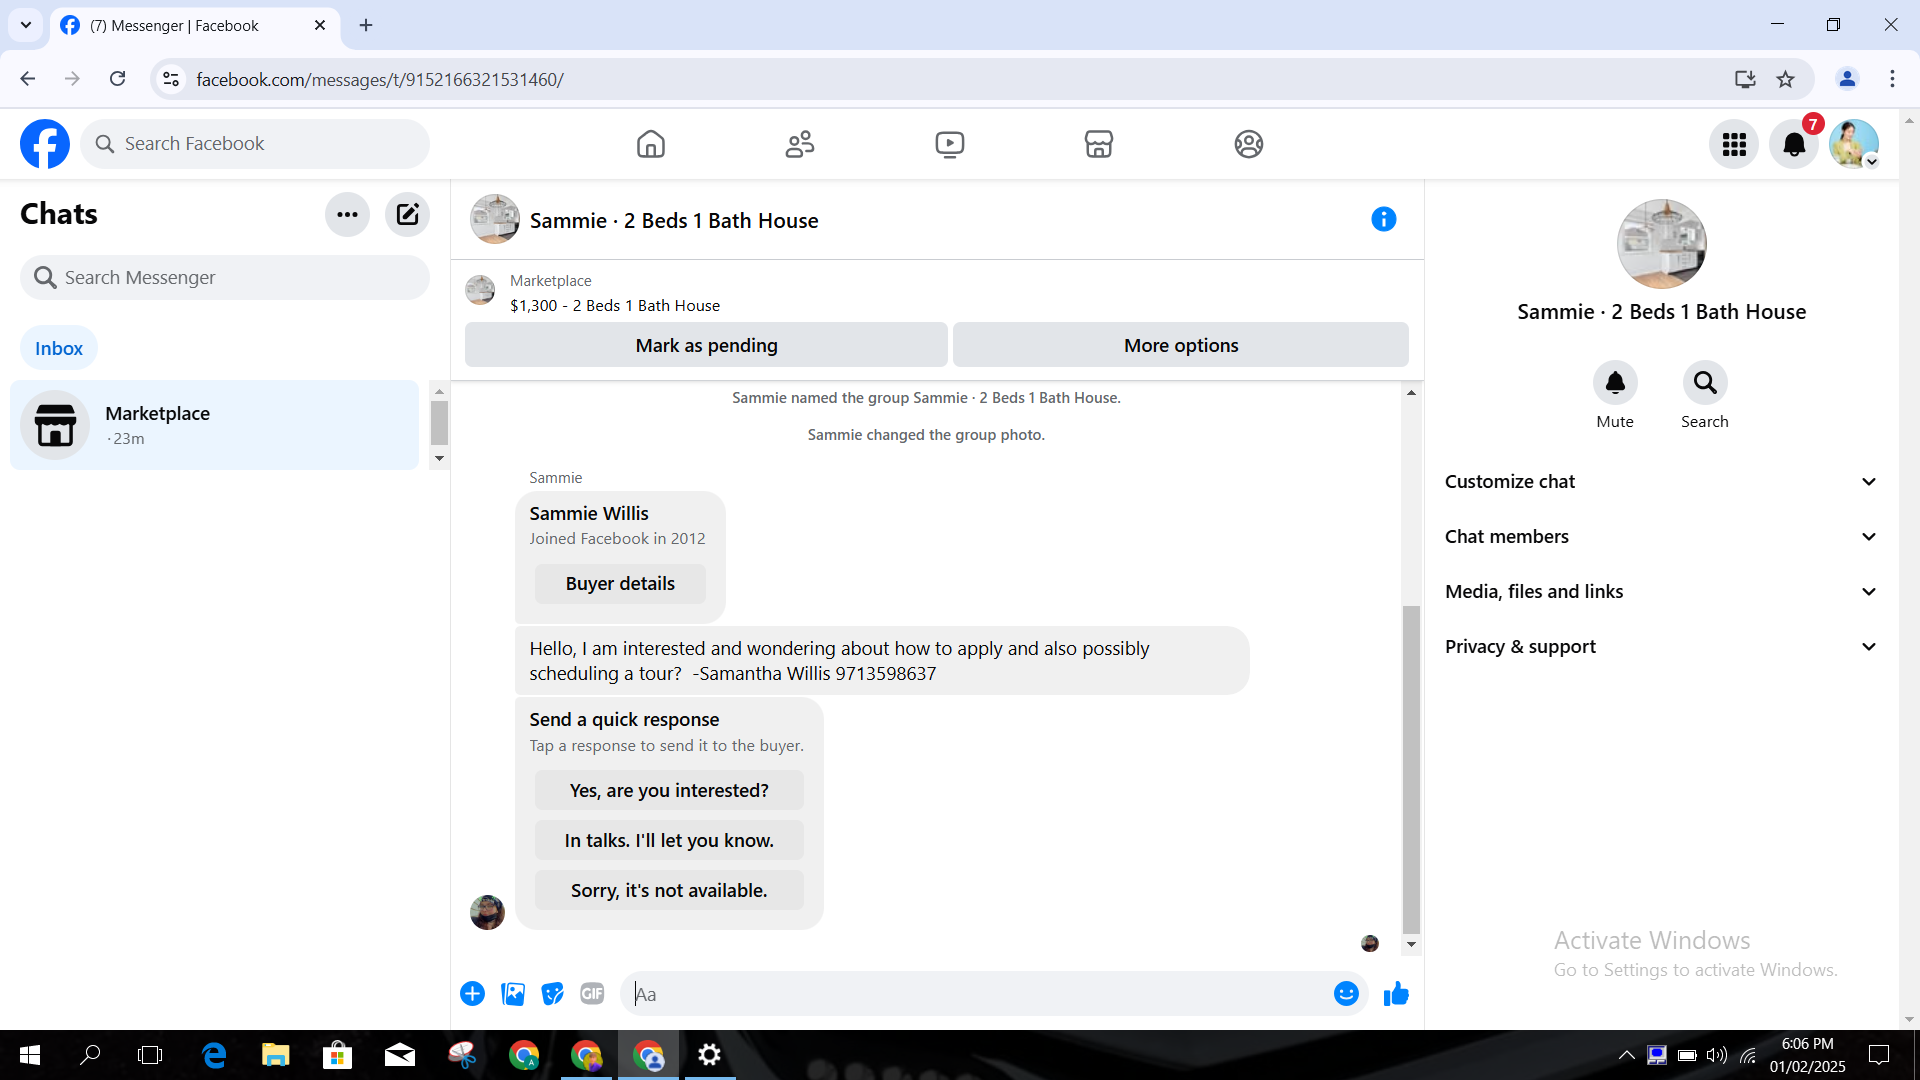Mute this conversation using bell button
This screenshot has height=1080, width=1920.
point(1615,383)
